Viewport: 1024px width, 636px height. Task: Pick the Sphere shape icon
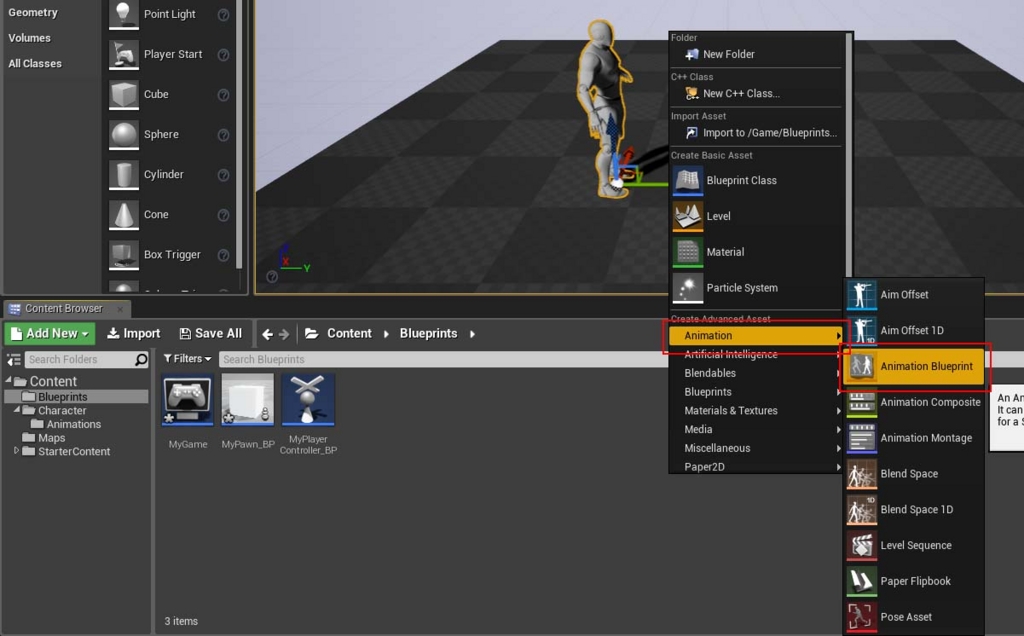click(123, 135)
